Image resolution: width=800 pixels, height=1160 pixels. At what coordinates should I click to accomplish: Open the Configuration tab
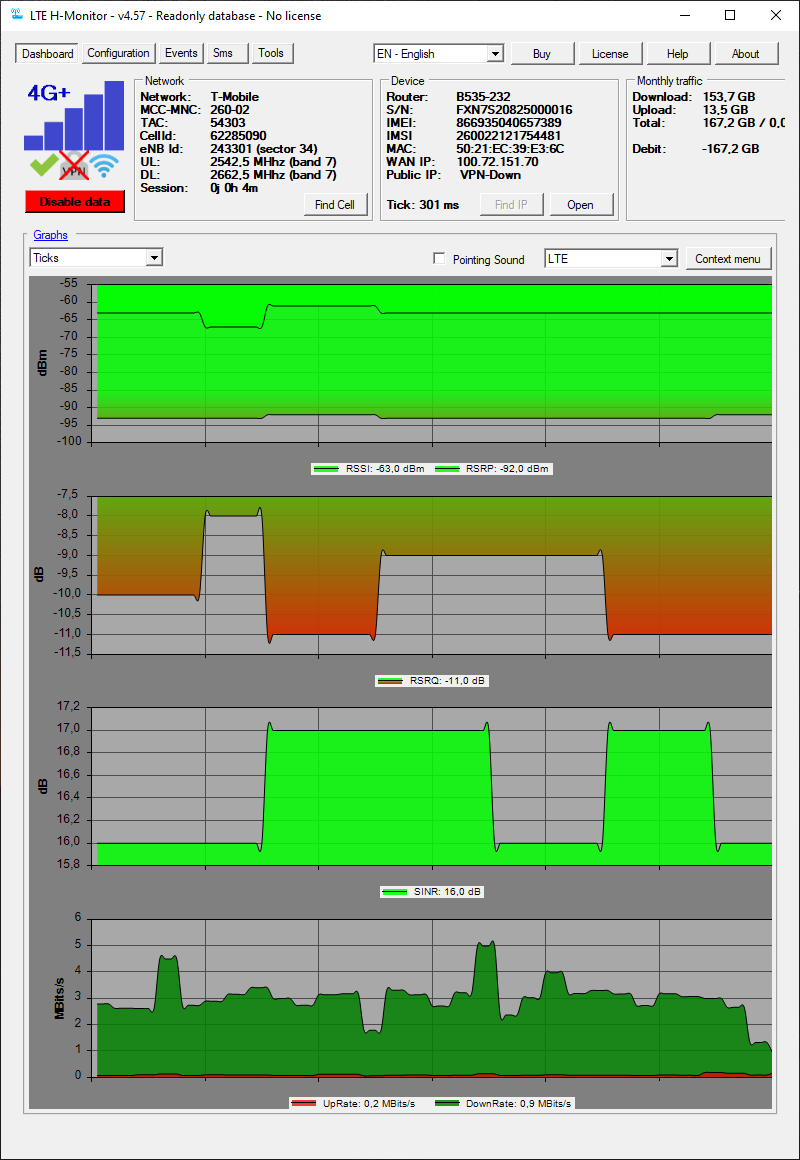pos(118,53)
